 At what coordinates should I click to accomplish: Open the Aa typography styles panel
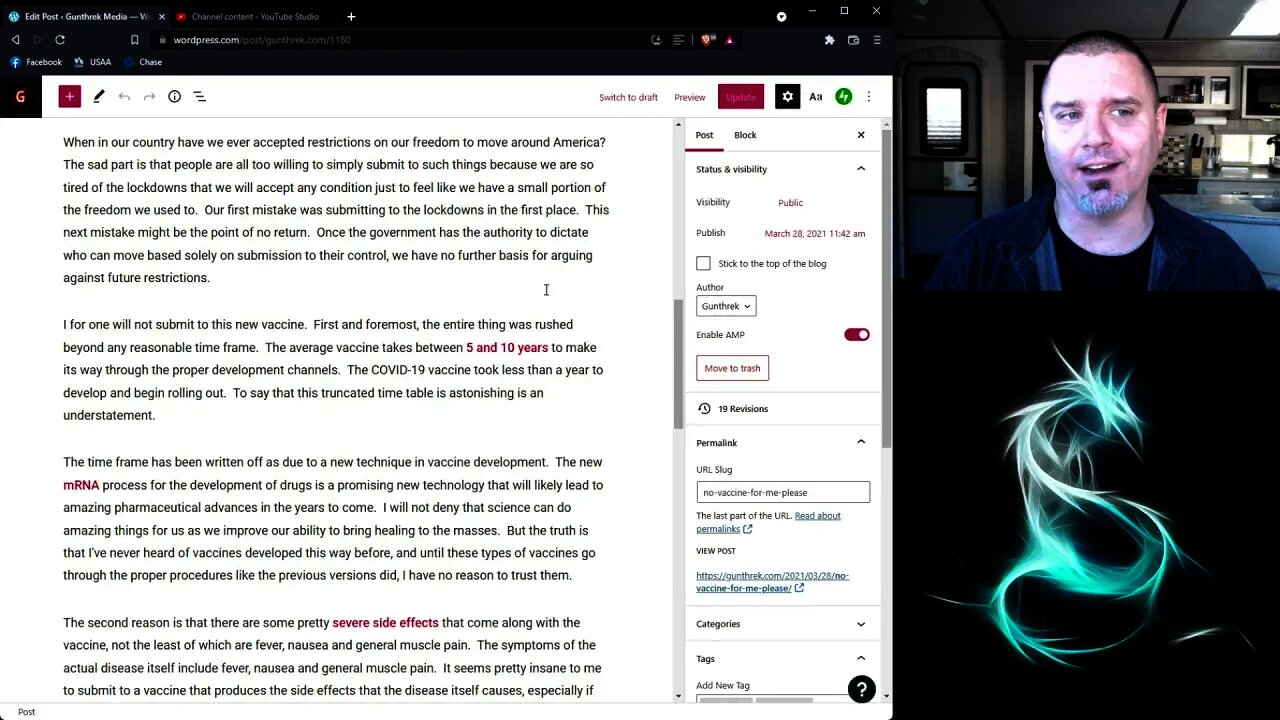click(816, 97)
